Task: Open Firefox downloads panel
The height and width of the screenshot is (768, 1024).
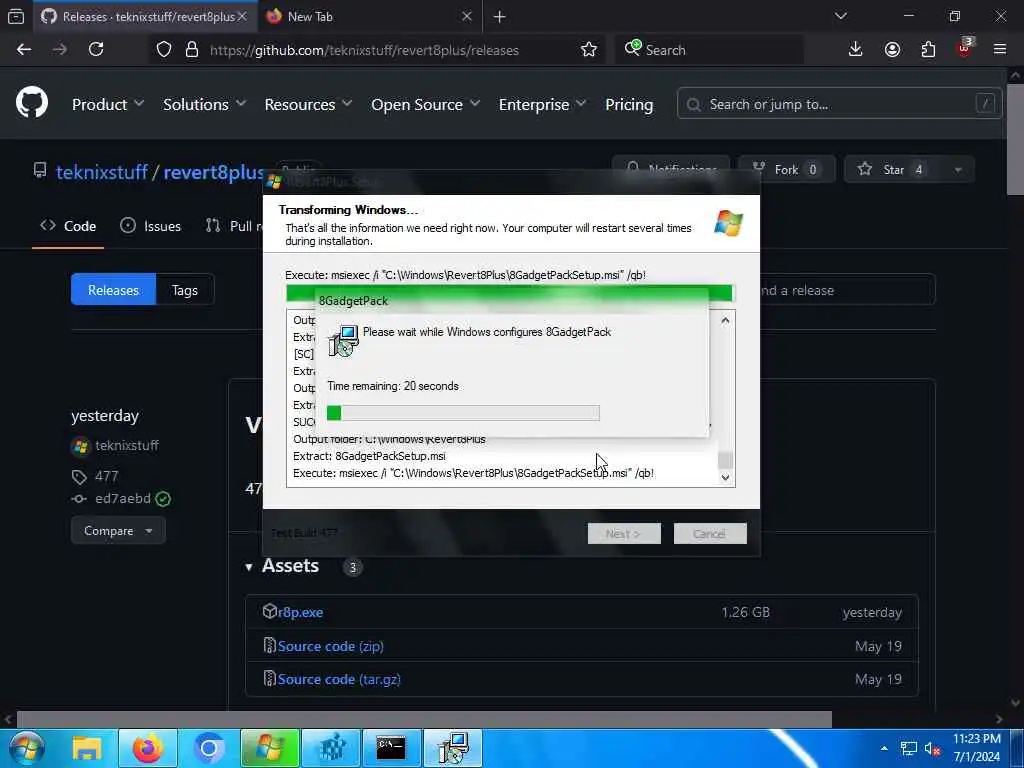Action: (x=855, y=50)
